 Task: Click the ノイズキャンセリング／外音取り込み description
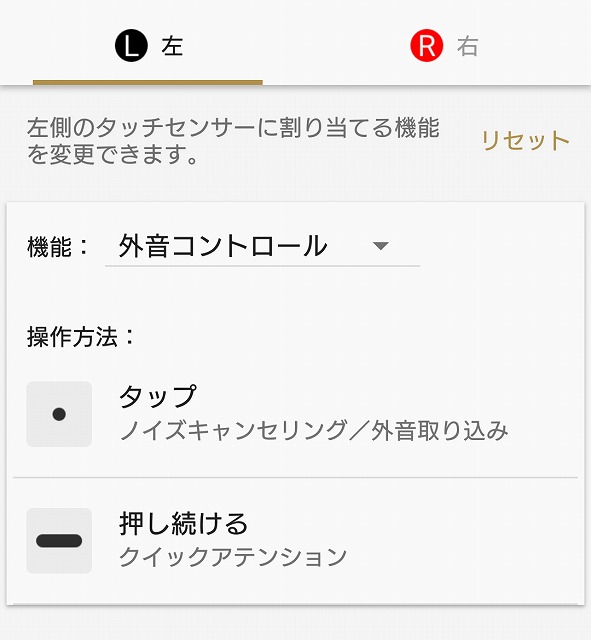tap(314, 430)
